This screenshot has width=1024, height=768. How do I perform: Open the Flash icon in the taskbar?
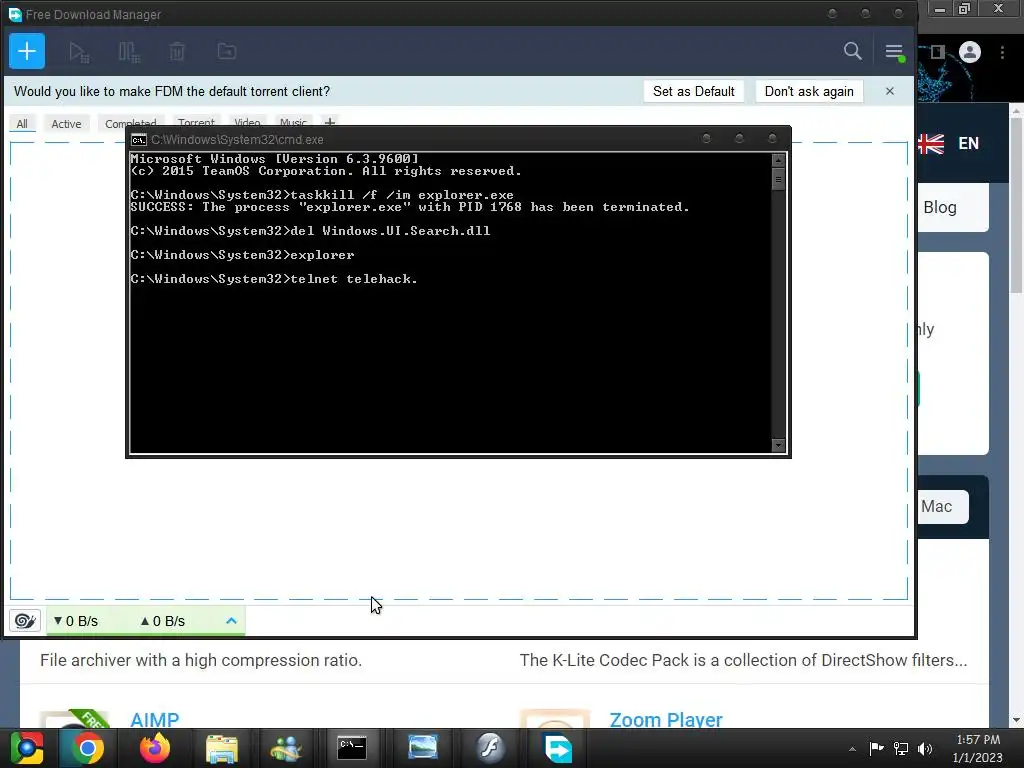click(x=490, y=748)
